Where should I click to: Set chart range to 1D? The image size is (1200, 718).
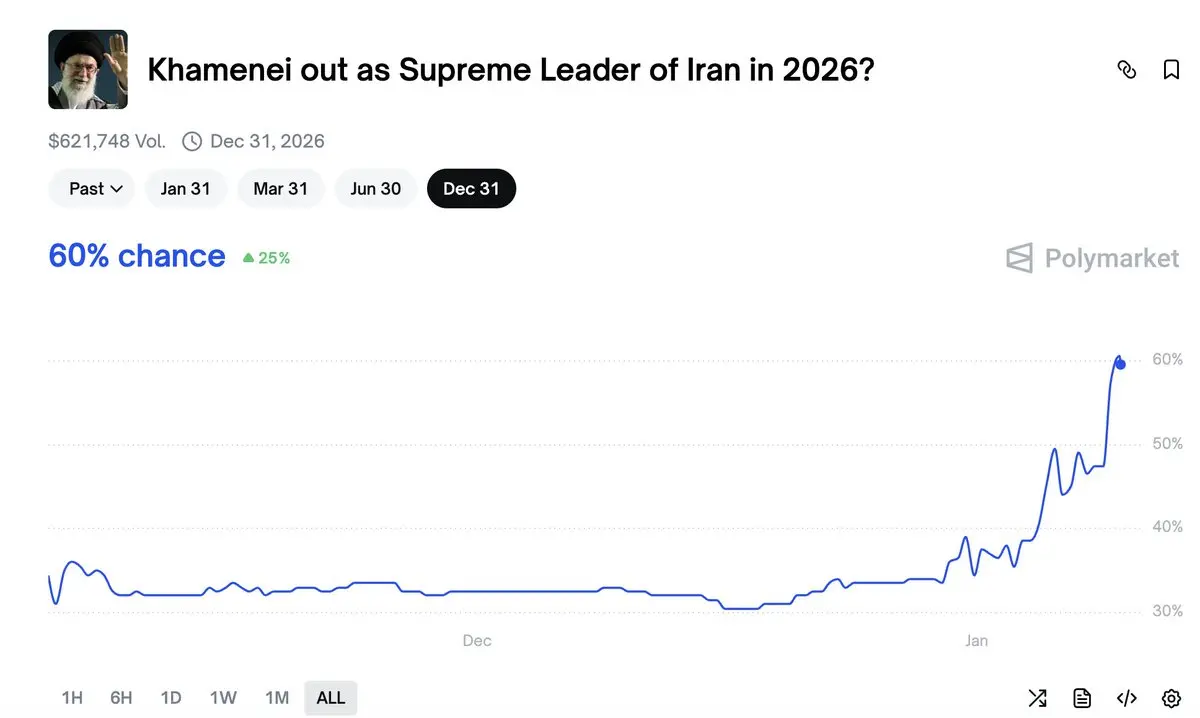pos(171,698)
